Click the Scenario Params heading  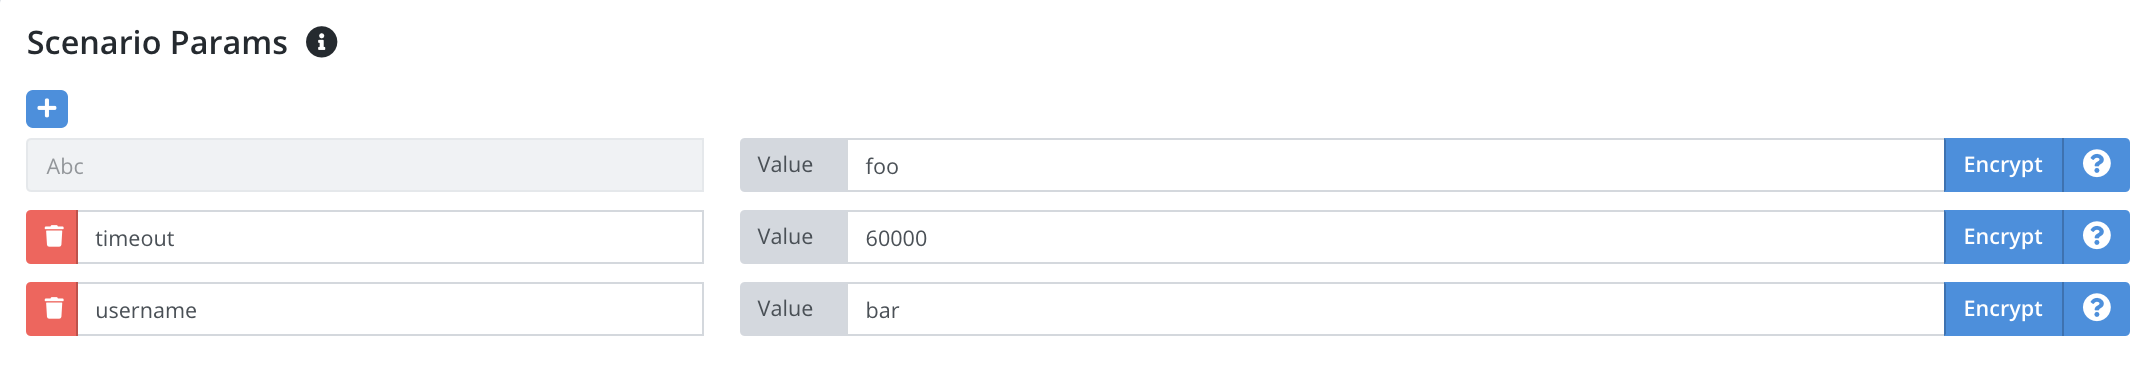(157, 43)
